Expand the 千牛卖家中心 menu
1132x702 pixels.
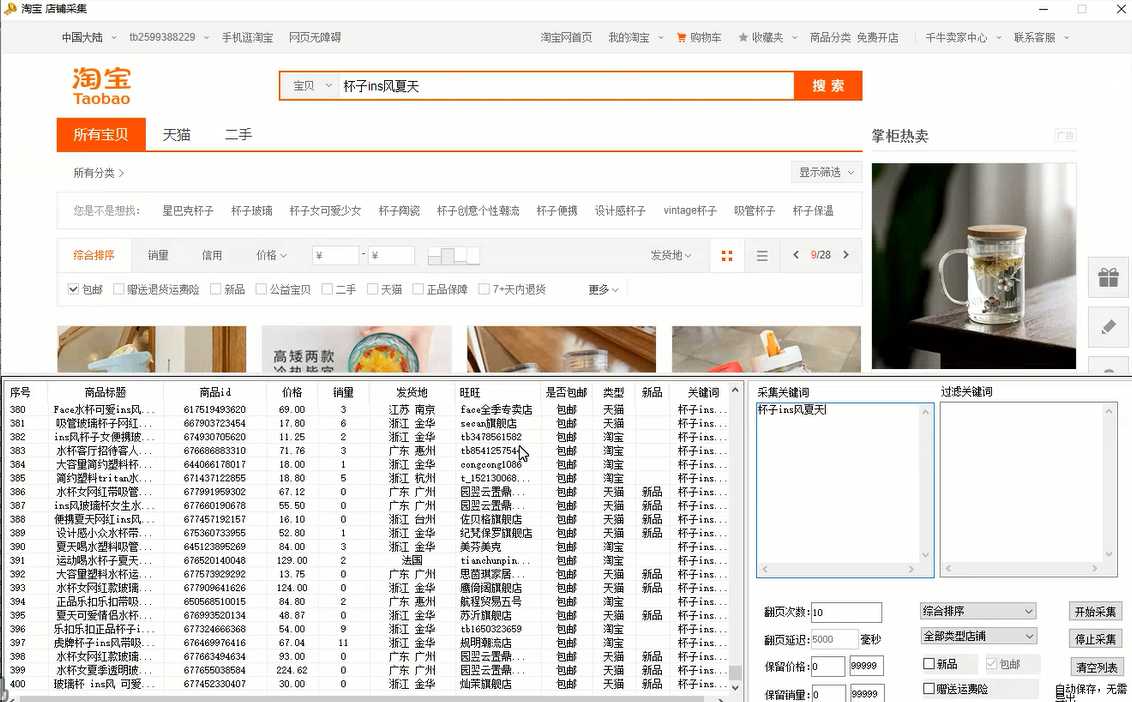[x=962, y=38]
